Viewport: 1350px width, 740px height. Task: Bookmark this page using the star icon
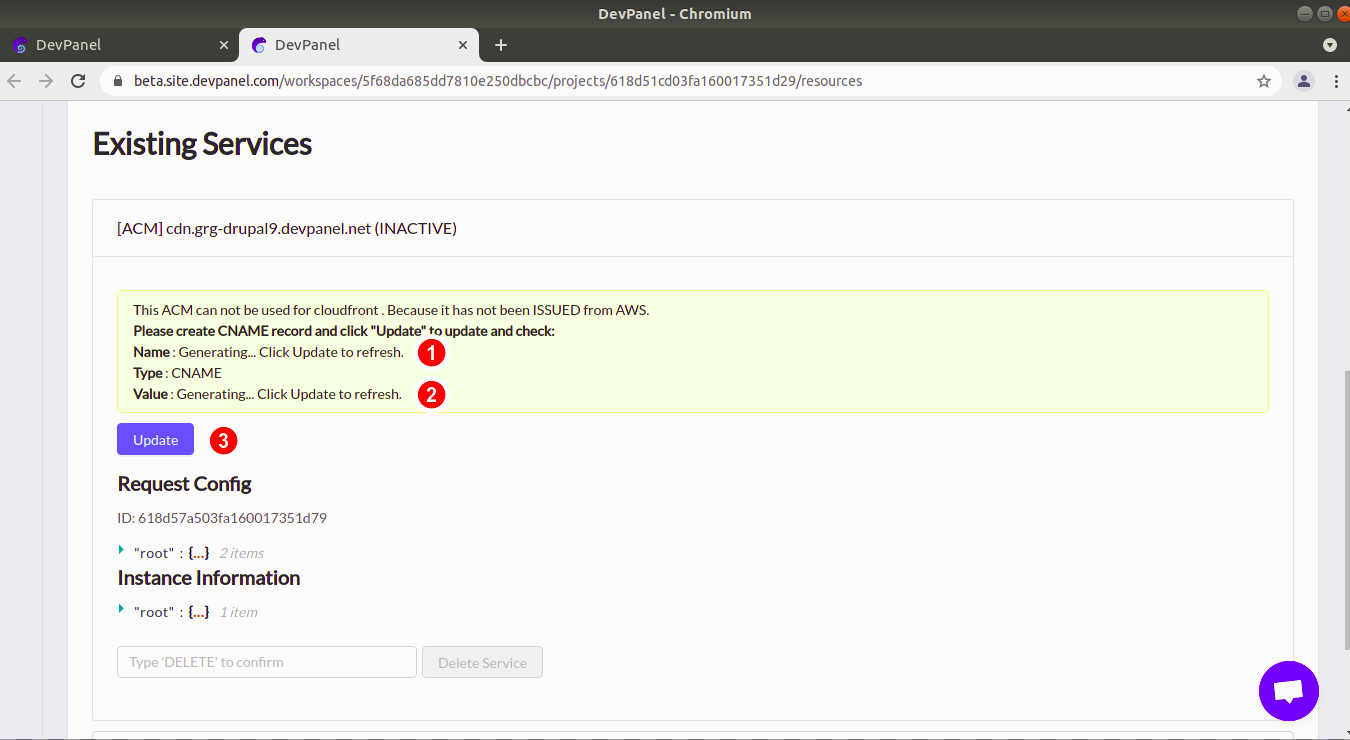1264,81
